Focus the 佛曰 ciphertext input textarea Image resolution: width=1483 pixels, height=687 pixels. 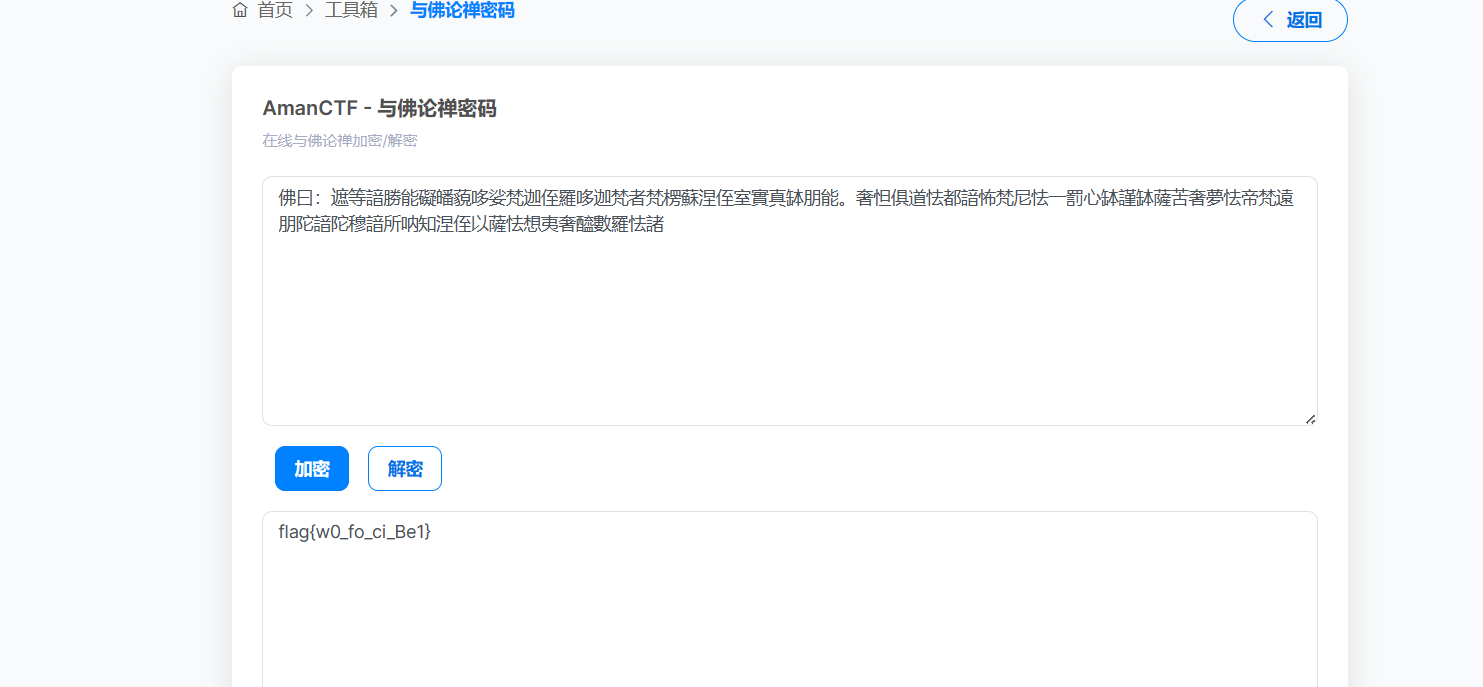(790, 301)
